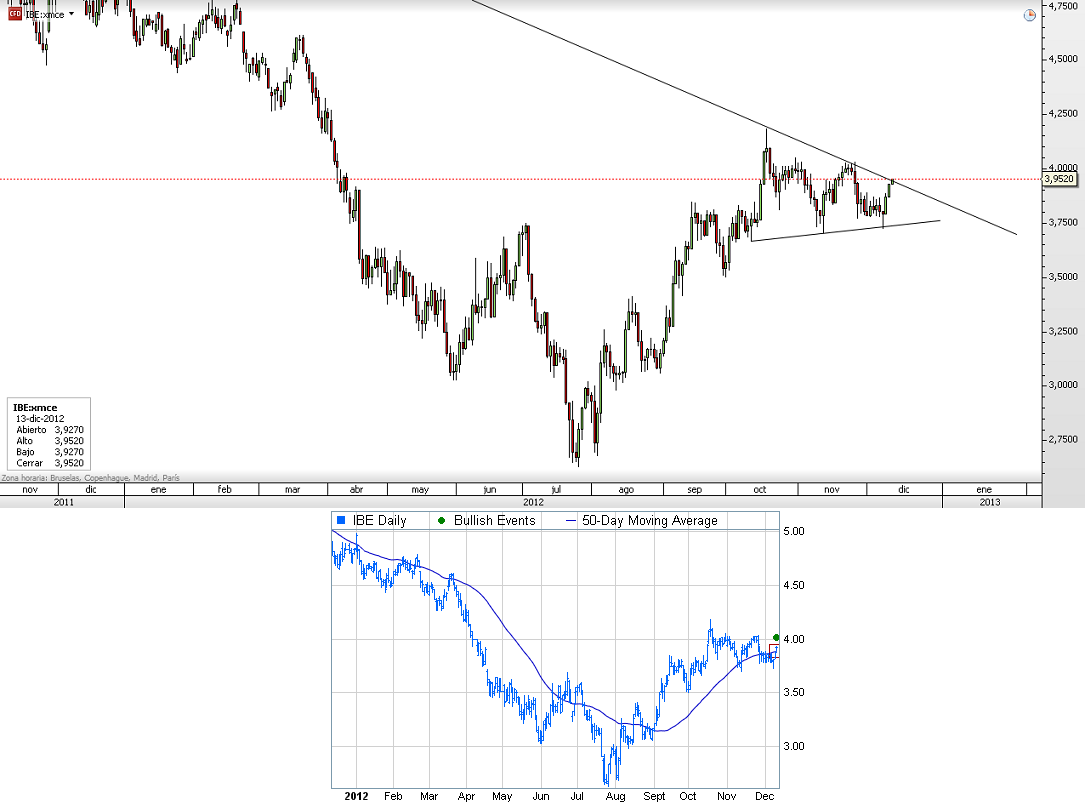Click the 'jun' month label on time axis
The image size is (1085, 806).
tap(490, 489)
